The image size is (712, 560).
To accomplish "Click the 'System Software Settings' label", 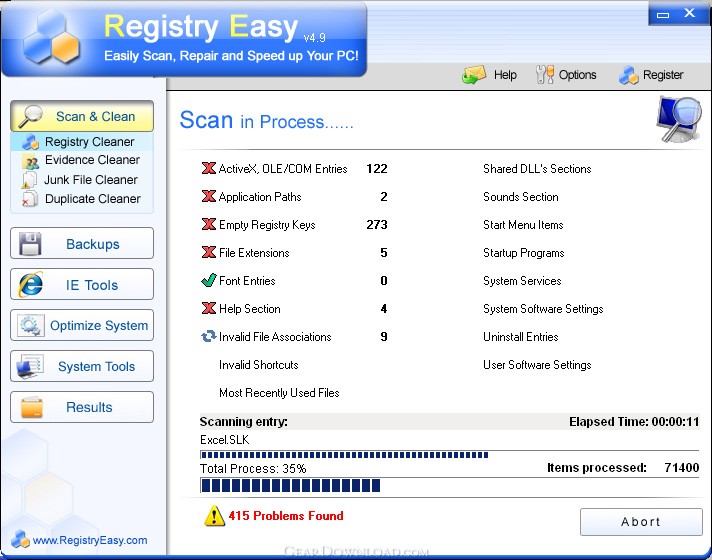I will 543,309.
